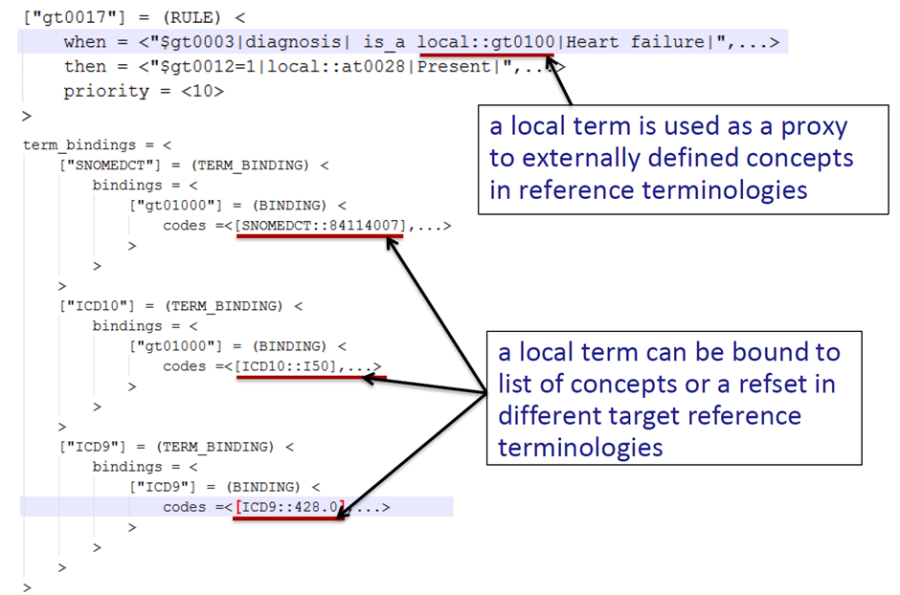900x595 pixels.
Task: Click the annotation box about refset bindings
Action: [679, 397]
